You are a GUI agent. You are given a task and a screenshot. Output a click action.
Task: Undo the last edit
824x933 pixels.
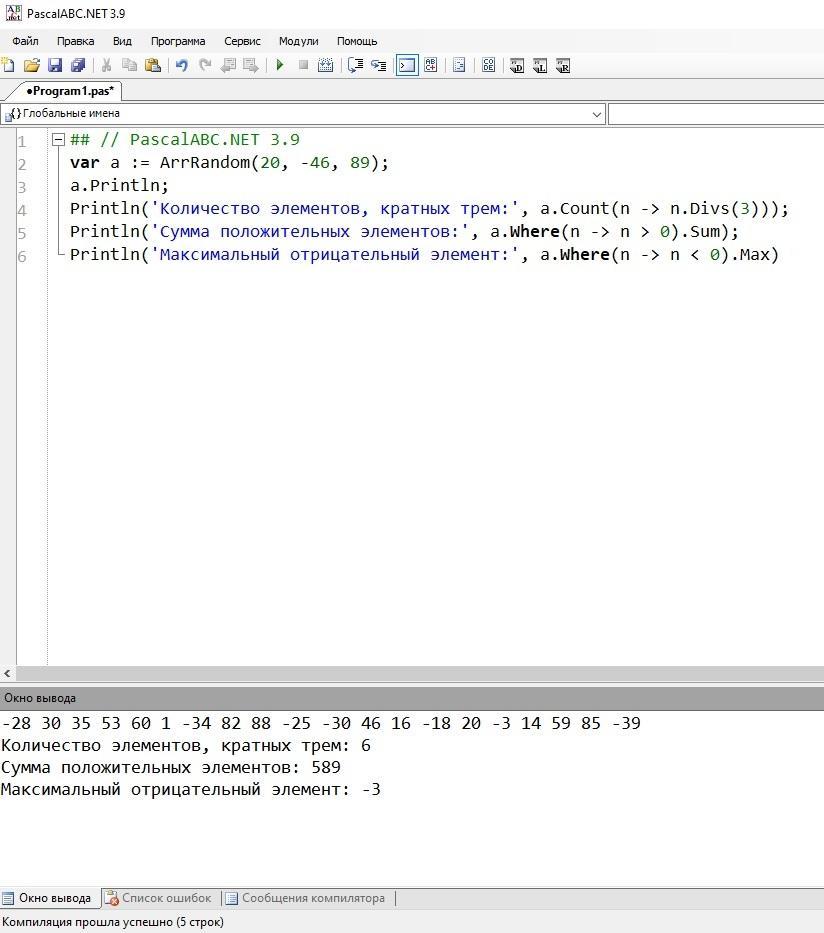point(182,65)
